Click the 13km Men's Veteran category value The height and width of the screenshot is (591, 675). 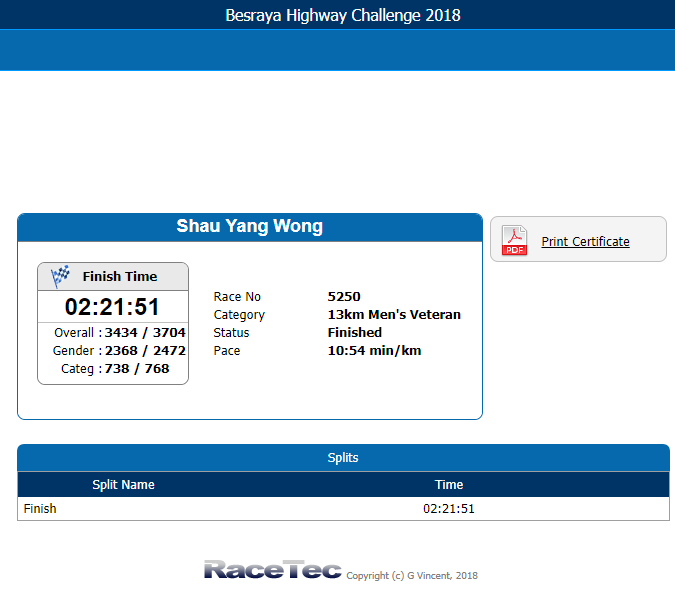[394, 315]
